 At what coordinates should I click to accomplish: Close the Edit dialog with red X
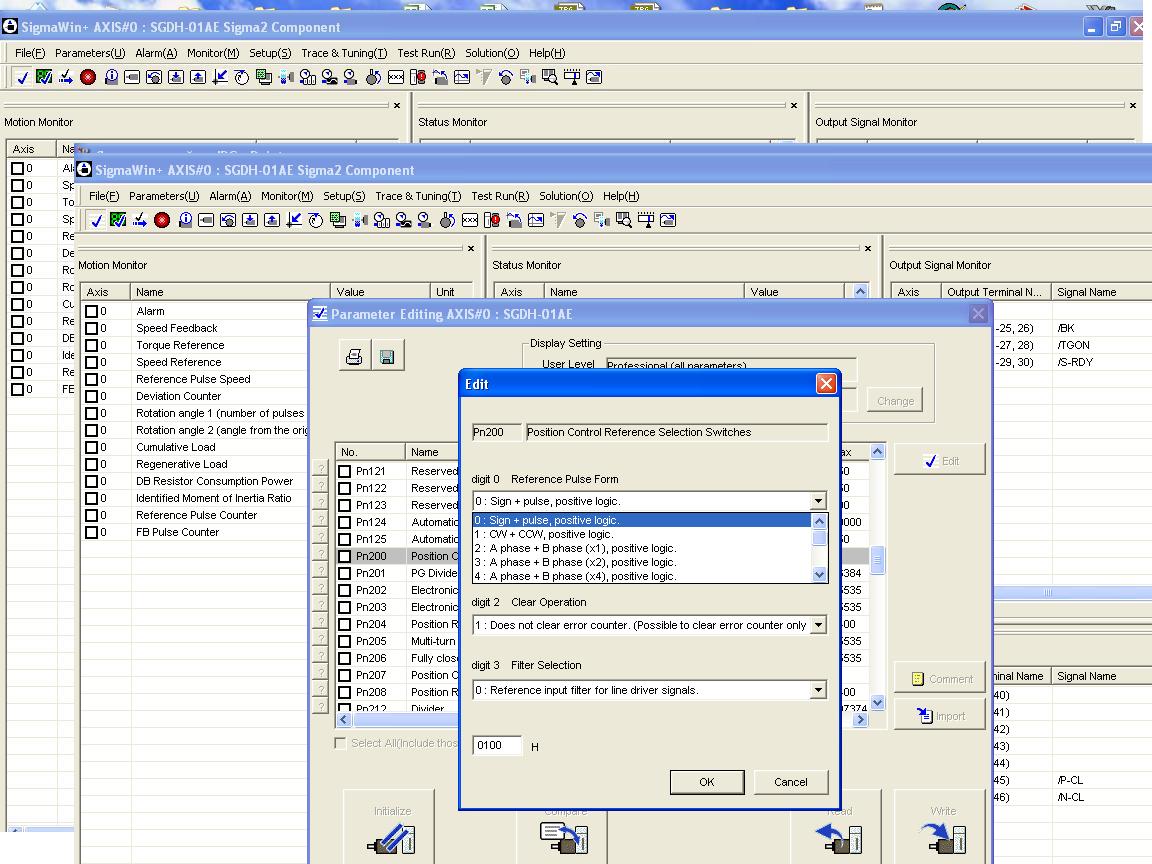pos(827,384)
